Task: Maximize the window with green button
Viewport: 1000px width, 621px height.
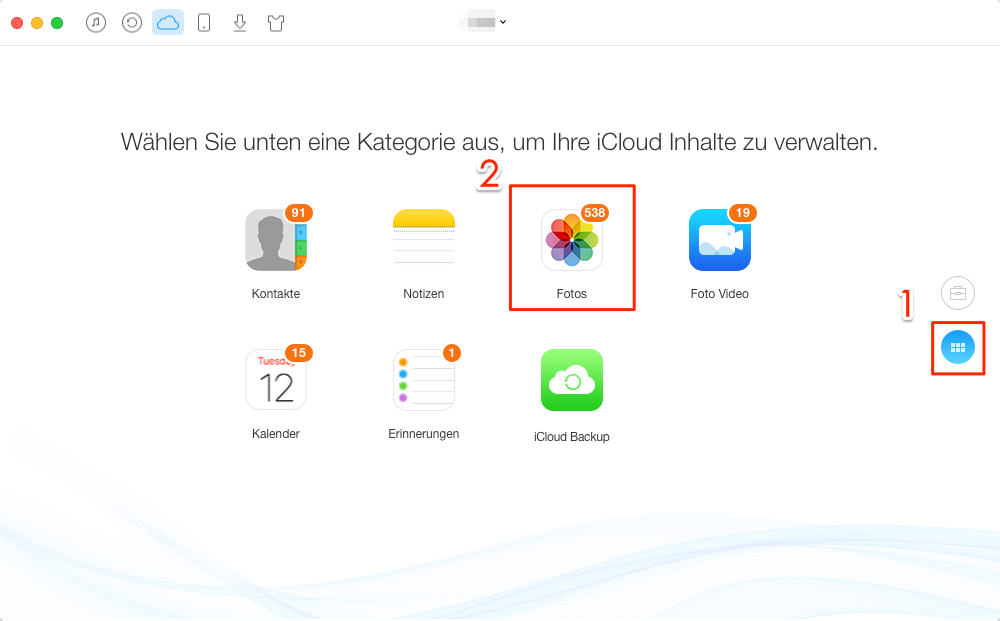Action: coord(57,23)
